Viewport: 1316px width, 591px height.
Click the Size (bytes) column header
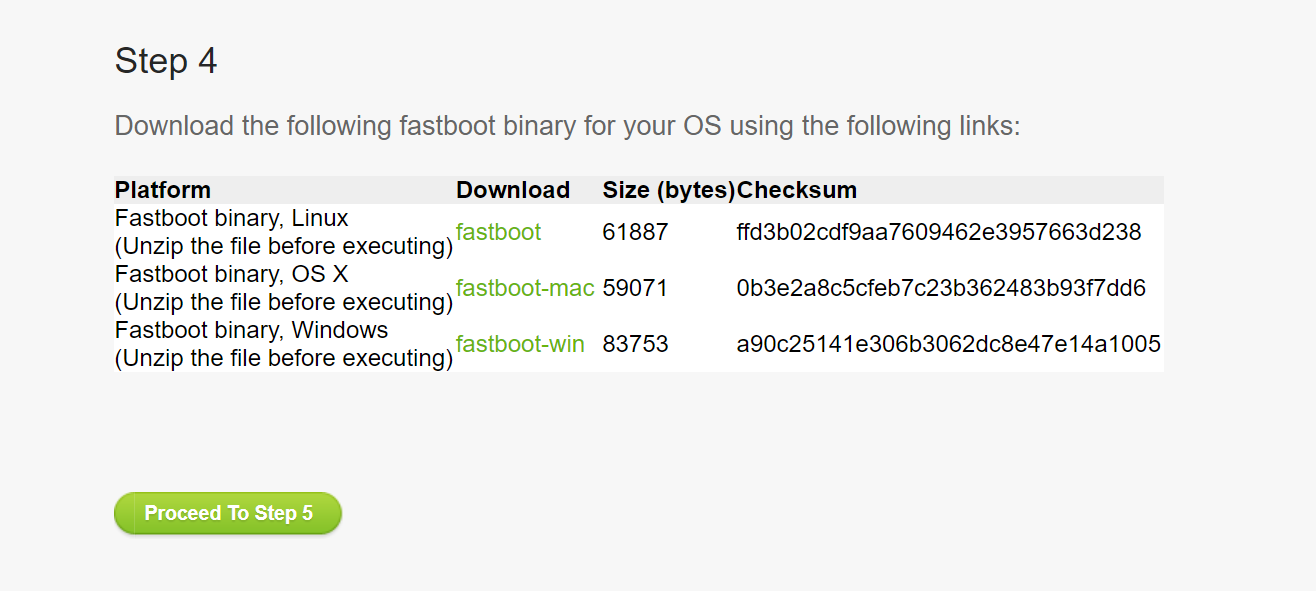(x=668, y=190)
